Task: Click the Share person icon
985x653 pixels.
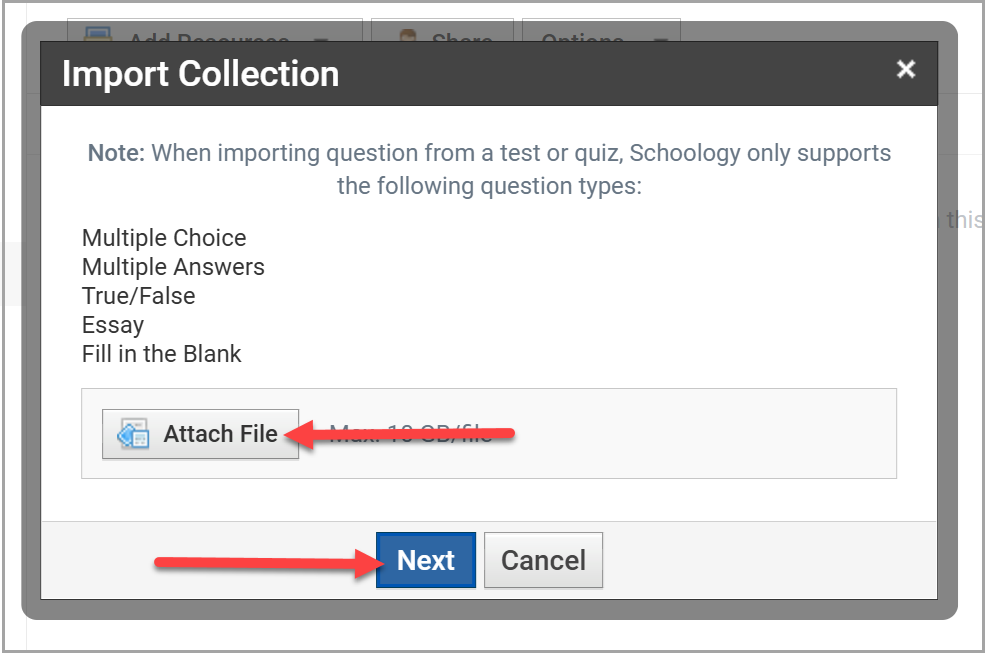Action: [408, 35]
